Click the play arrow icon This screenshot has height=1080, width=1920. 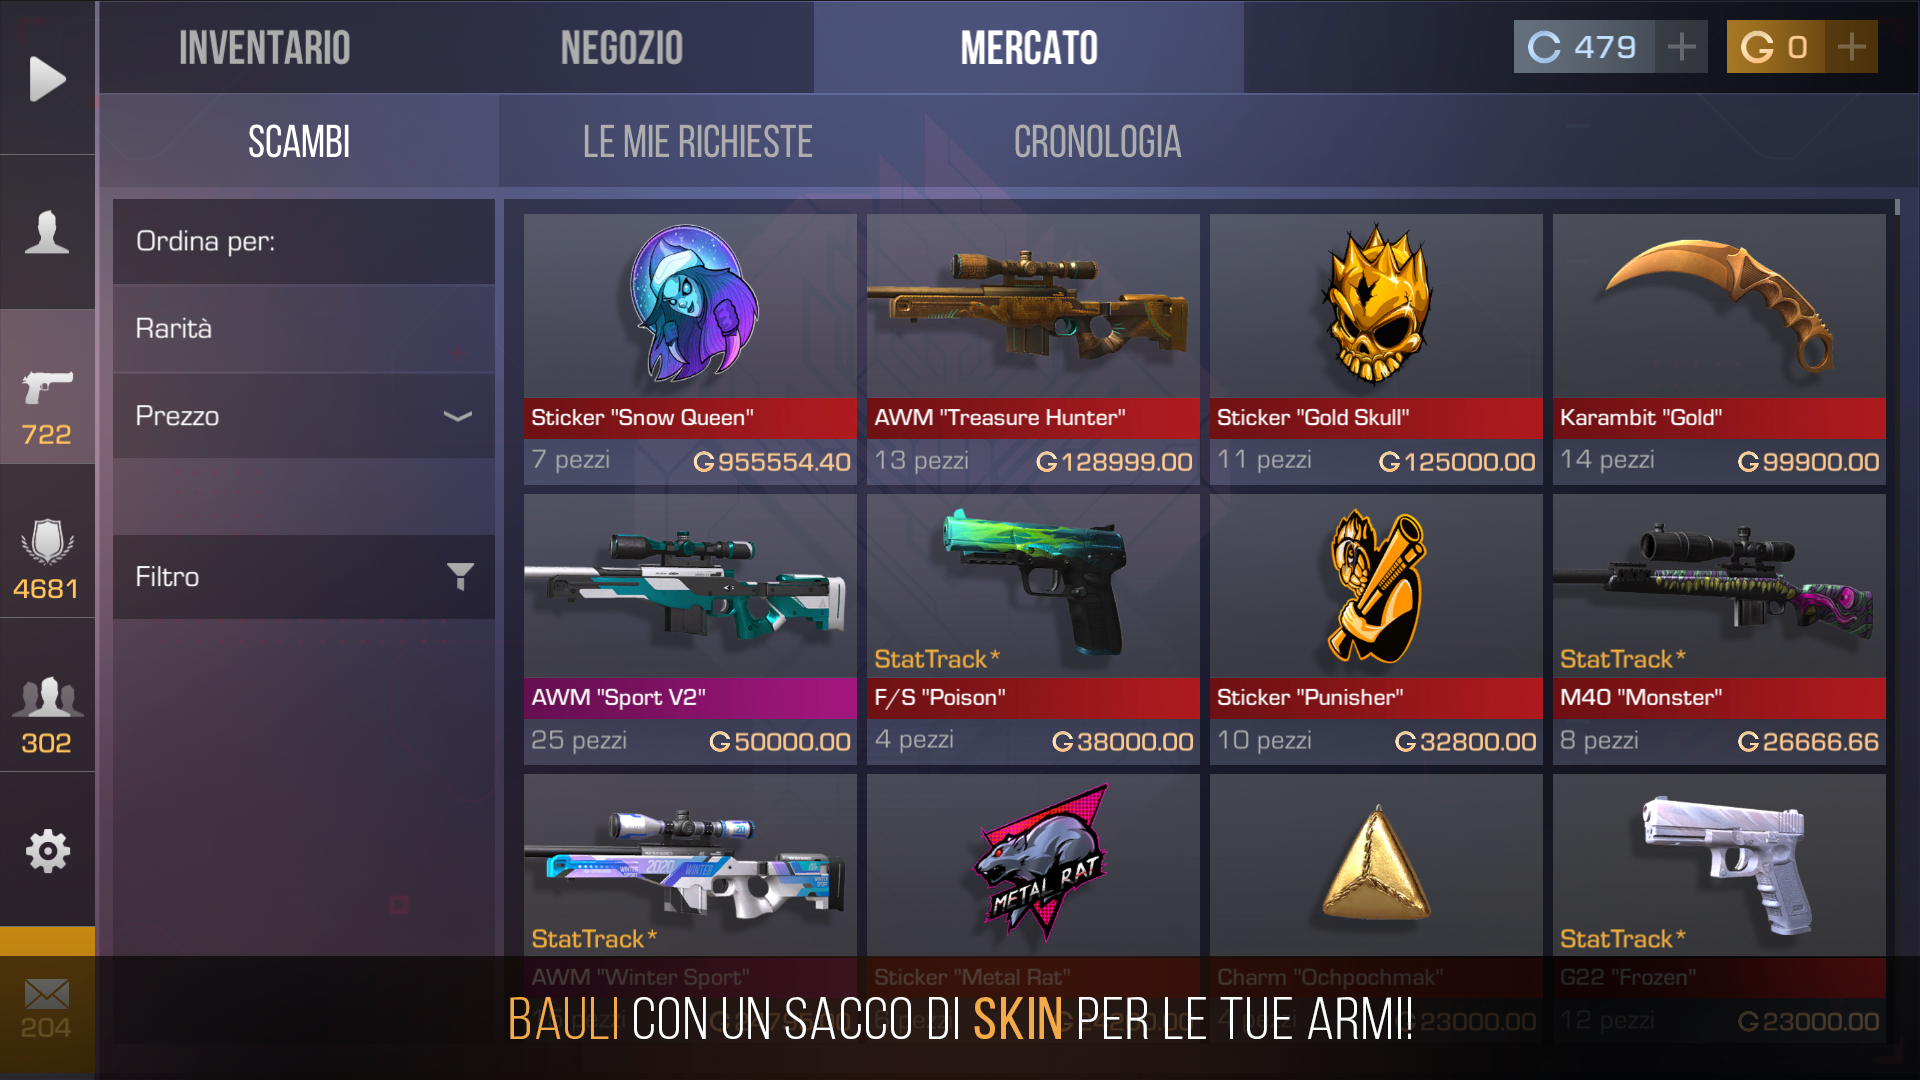[47, 79]
